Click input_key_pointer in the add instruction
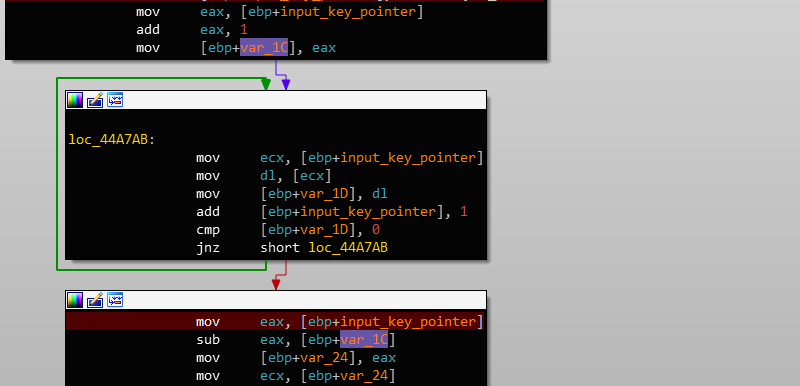Screen dimensions: 800x386 (388, 212)
